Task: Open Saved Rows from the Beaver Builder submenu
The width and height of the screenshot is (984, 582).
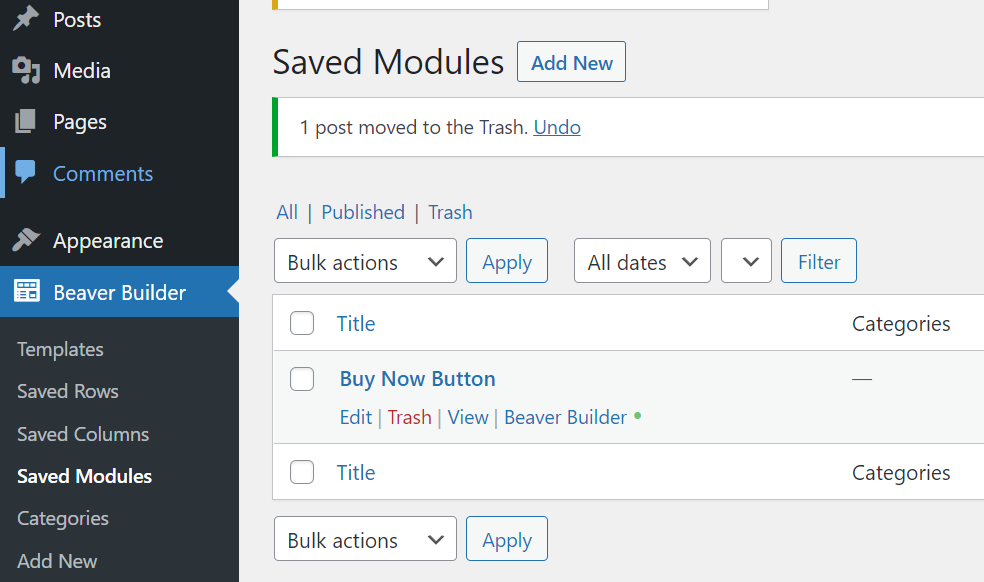Action: (67, 391)
